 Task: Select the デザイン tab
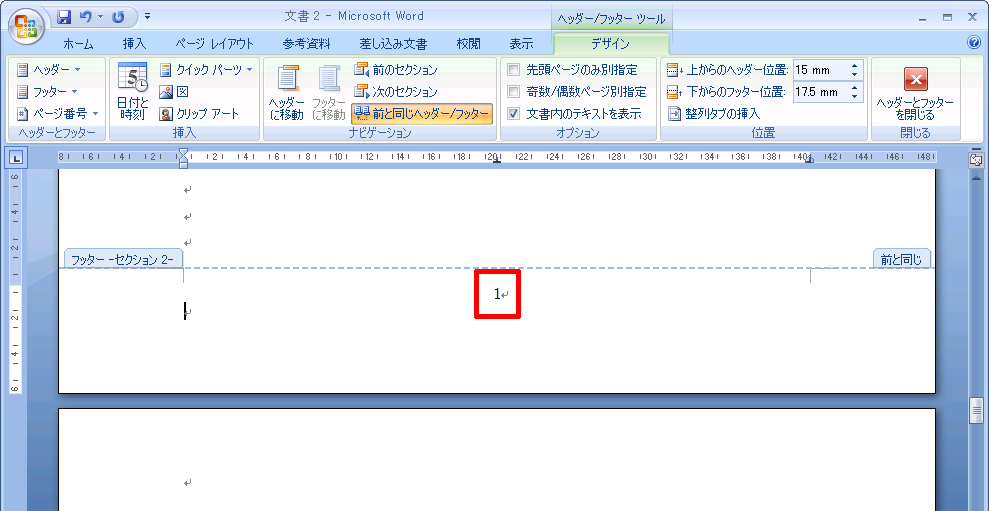click(610, 44)
